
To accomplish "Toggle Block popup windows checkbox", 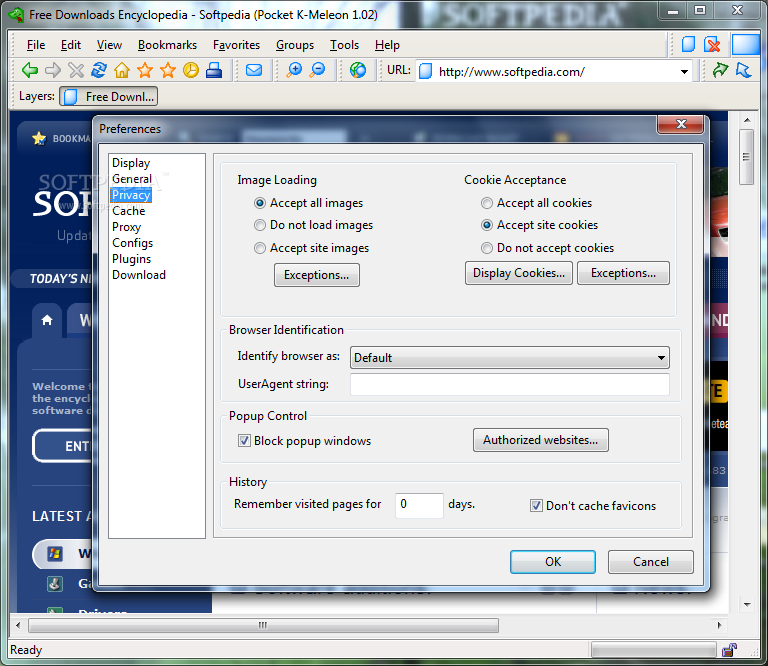I will pyautogui.click(x=244, y=441).
